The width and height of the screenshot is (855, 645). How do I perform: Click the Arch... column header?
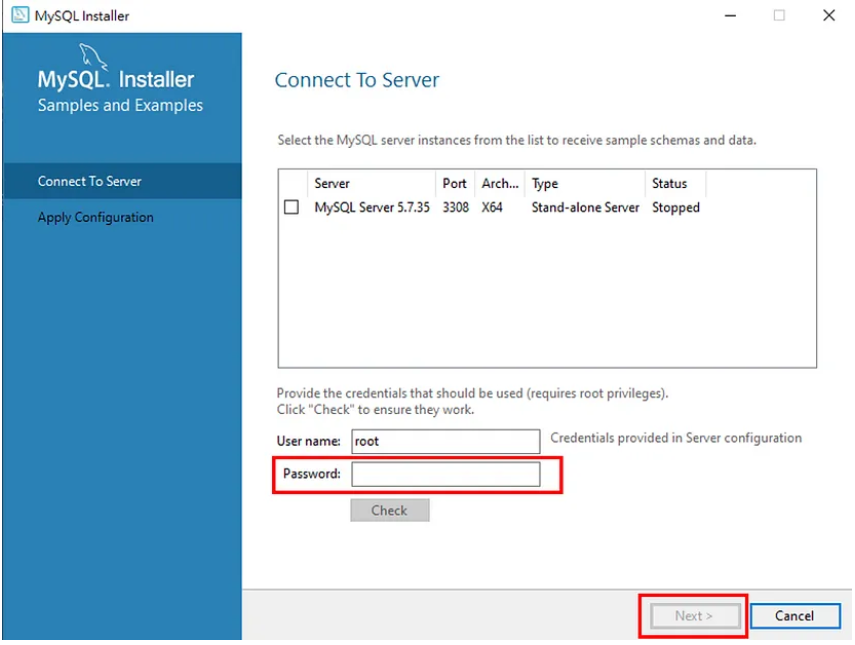click(499, 184)
